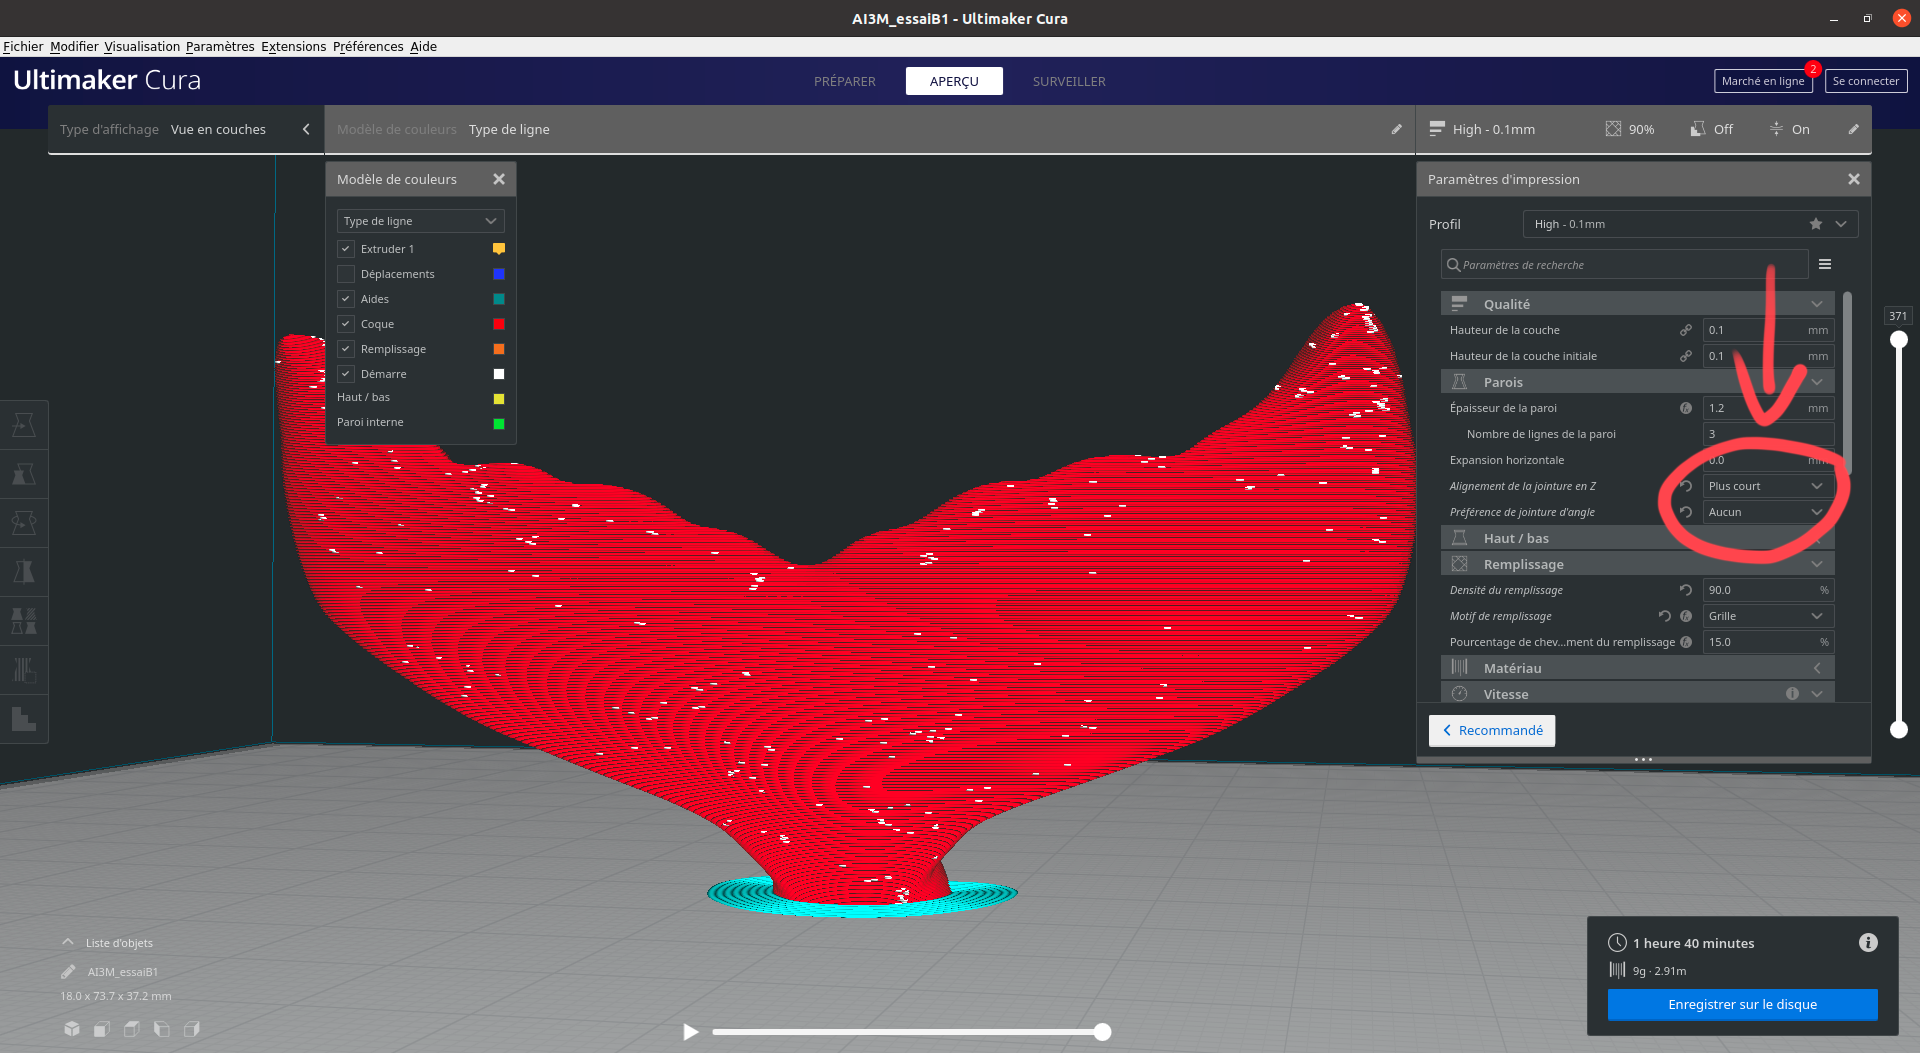Click the play simulation button

tap(690, 1031)
